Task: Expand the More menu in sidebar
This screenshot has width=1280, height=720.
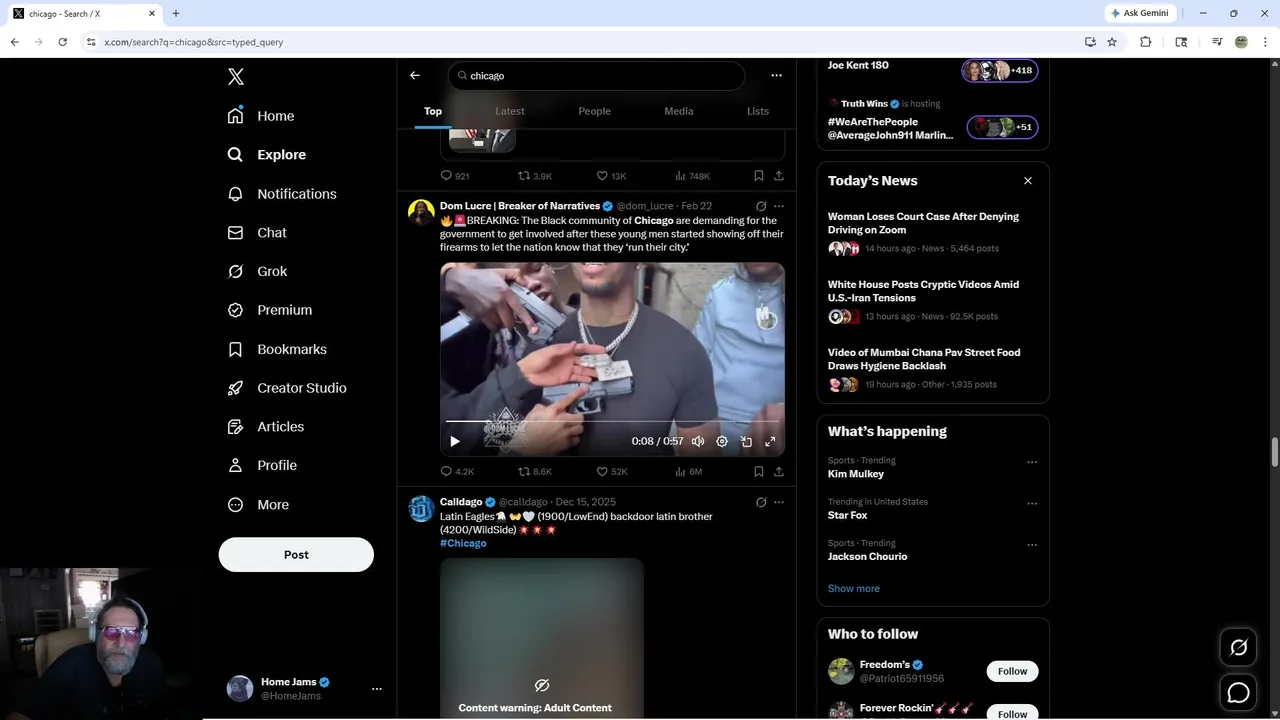Action: [x=258, y=505]
